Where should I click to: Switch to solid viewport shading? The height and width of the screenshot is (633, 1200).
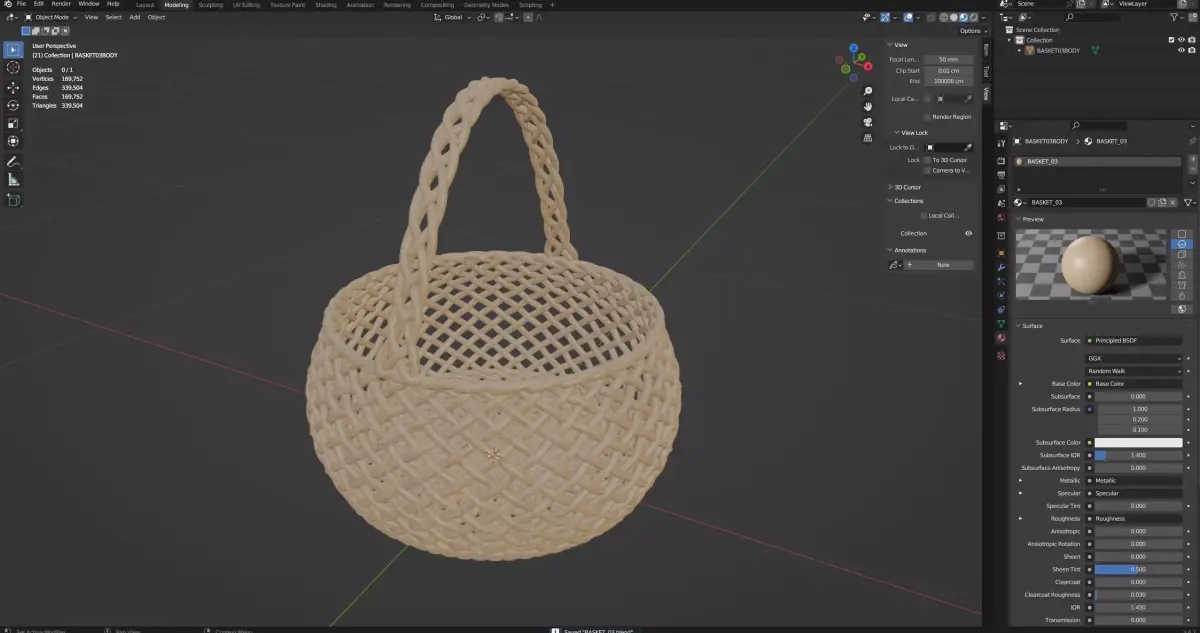point(954,17)
